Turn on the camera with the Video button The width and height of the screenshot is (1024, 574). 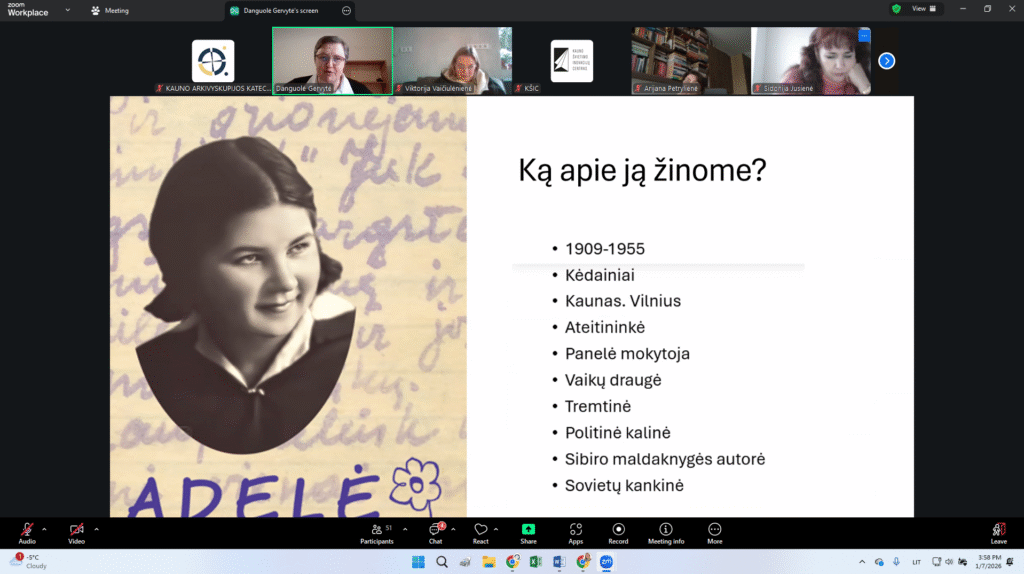click(x=76, y=531)
